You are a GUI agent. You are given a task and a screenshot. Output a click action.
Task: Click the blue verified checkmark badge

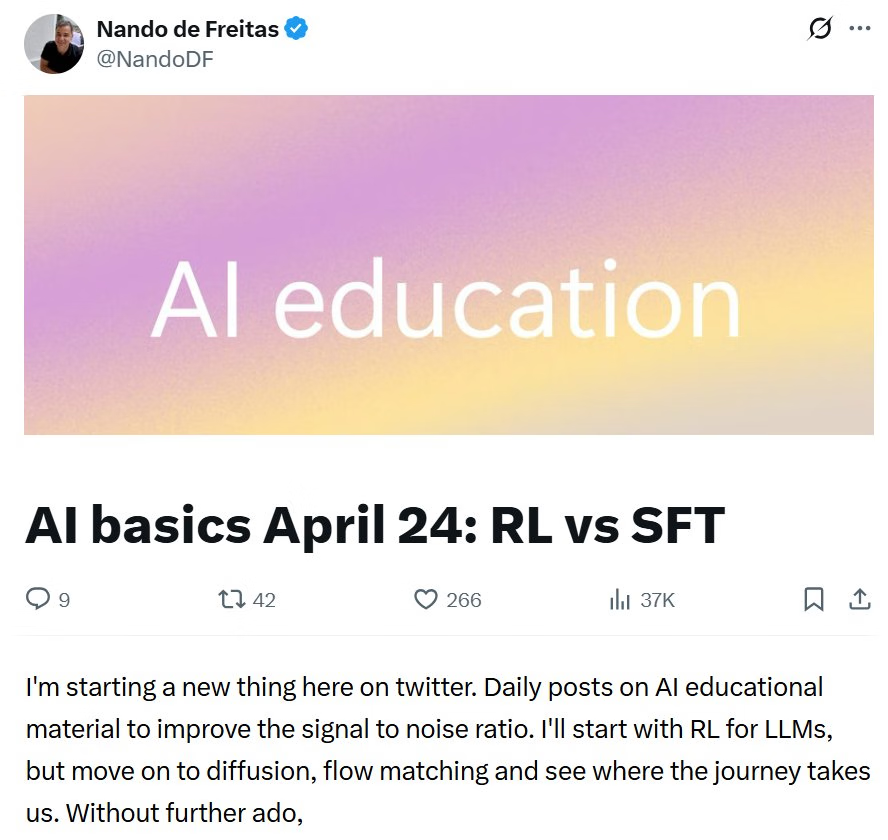[296, 28]
